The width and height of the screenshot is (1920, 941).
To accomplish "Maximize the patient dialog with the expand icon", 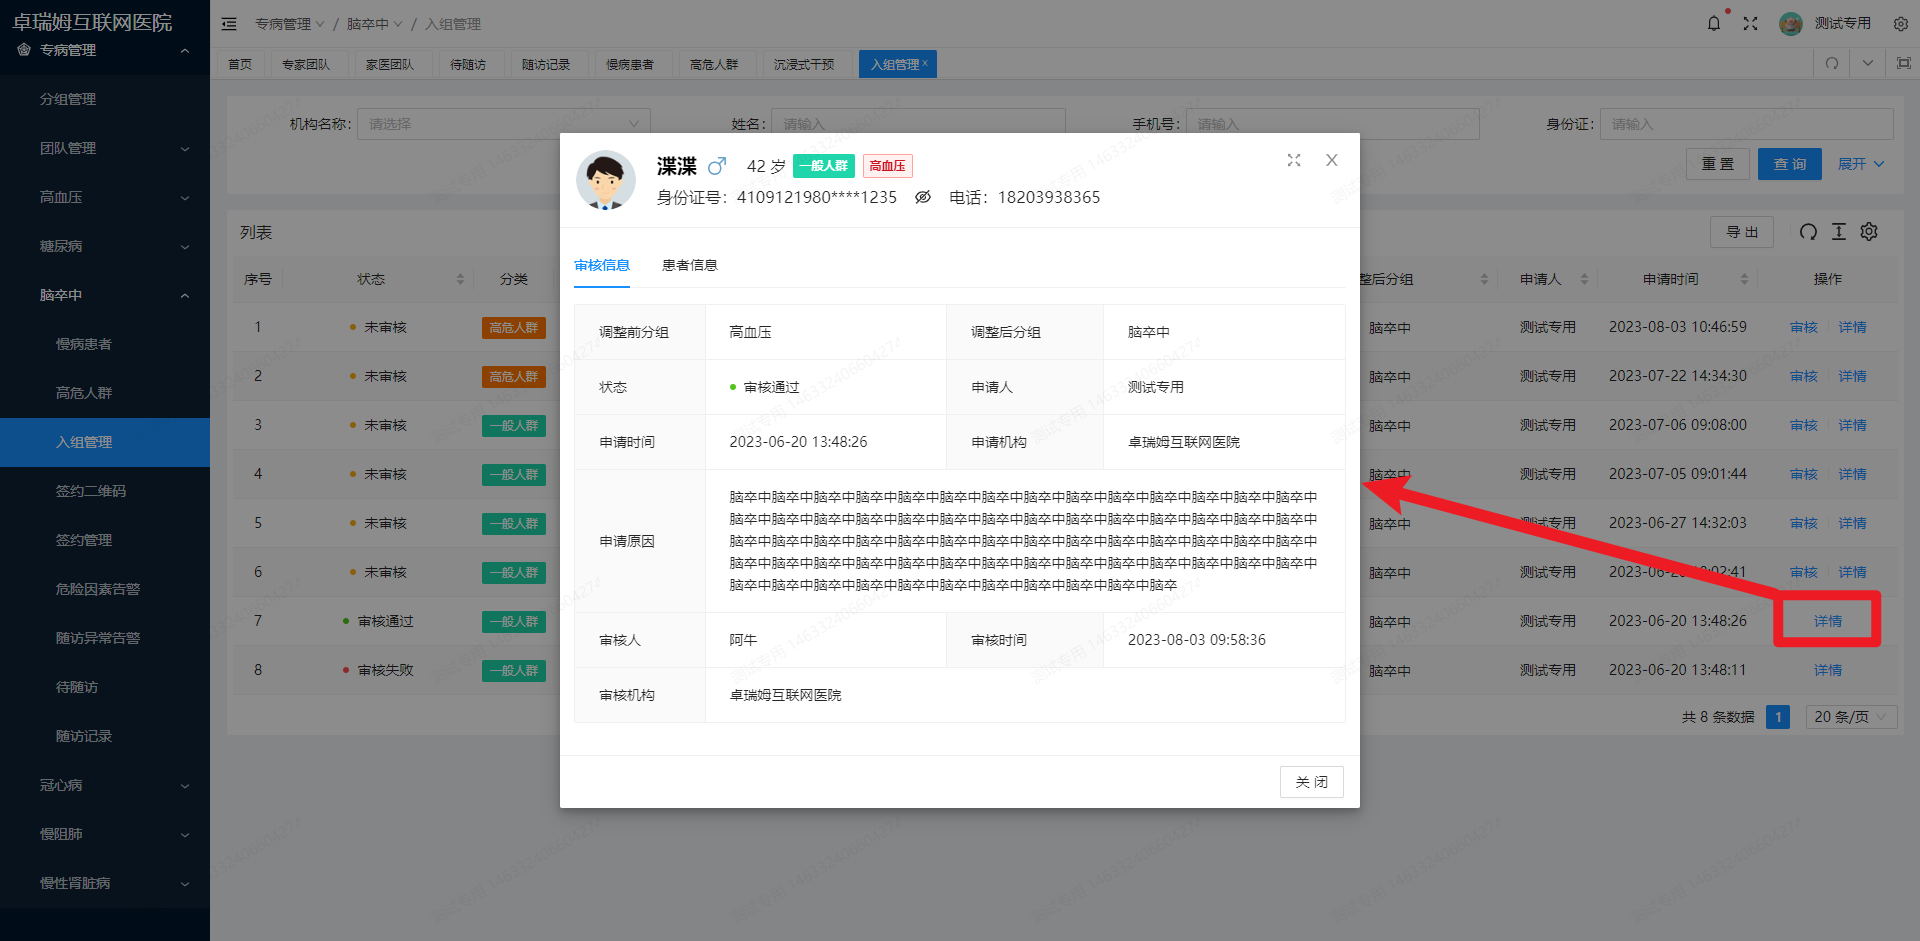I will pos(1294,160).
